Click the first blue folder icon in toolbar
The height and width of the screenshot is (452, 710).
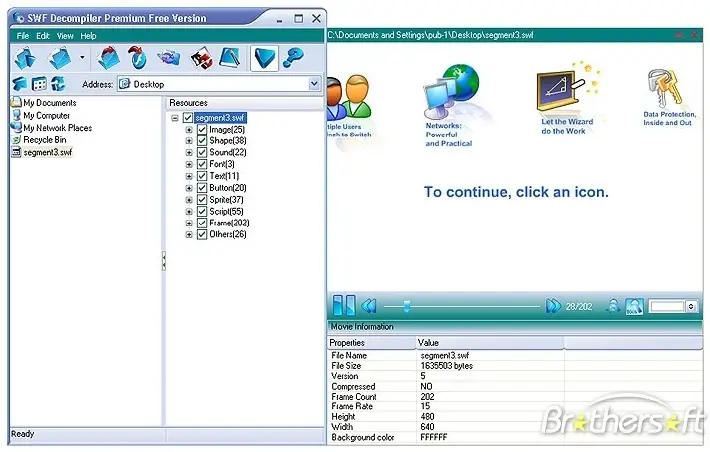(25, 58)
